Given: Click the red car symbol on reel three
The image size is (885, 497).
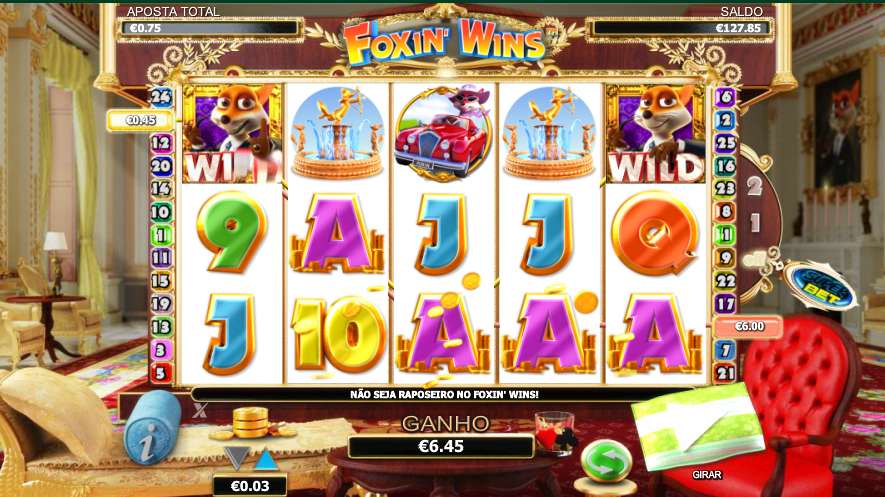Looking at the screenshot, I should [x=443, y=133].
